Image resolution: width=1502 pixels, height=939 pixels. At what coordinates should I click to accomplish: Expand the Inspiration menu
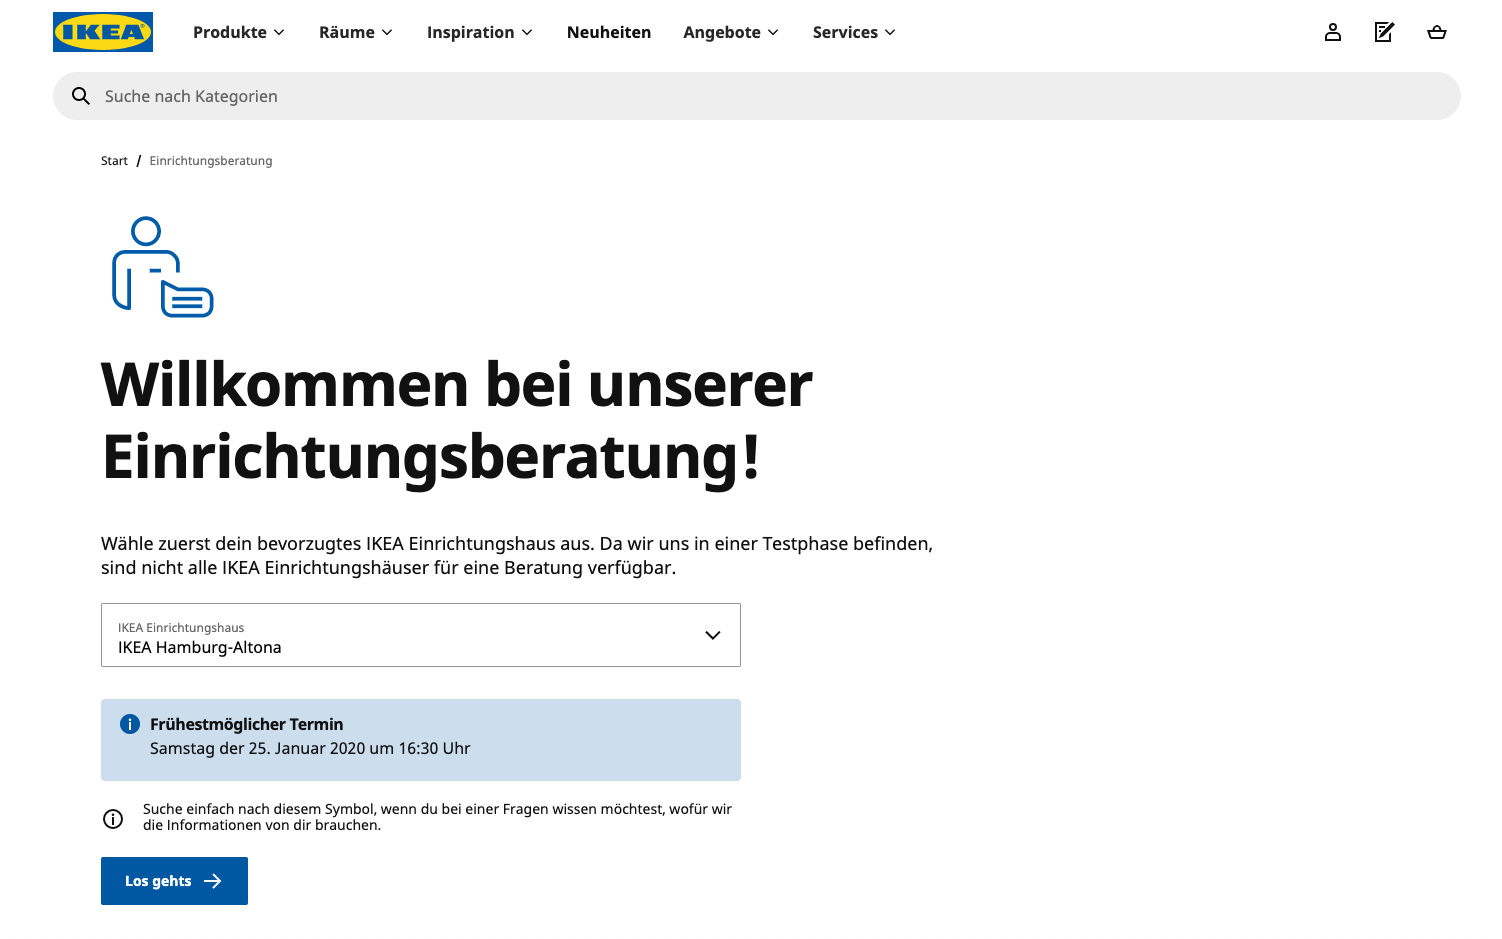[x=480, y=32]
